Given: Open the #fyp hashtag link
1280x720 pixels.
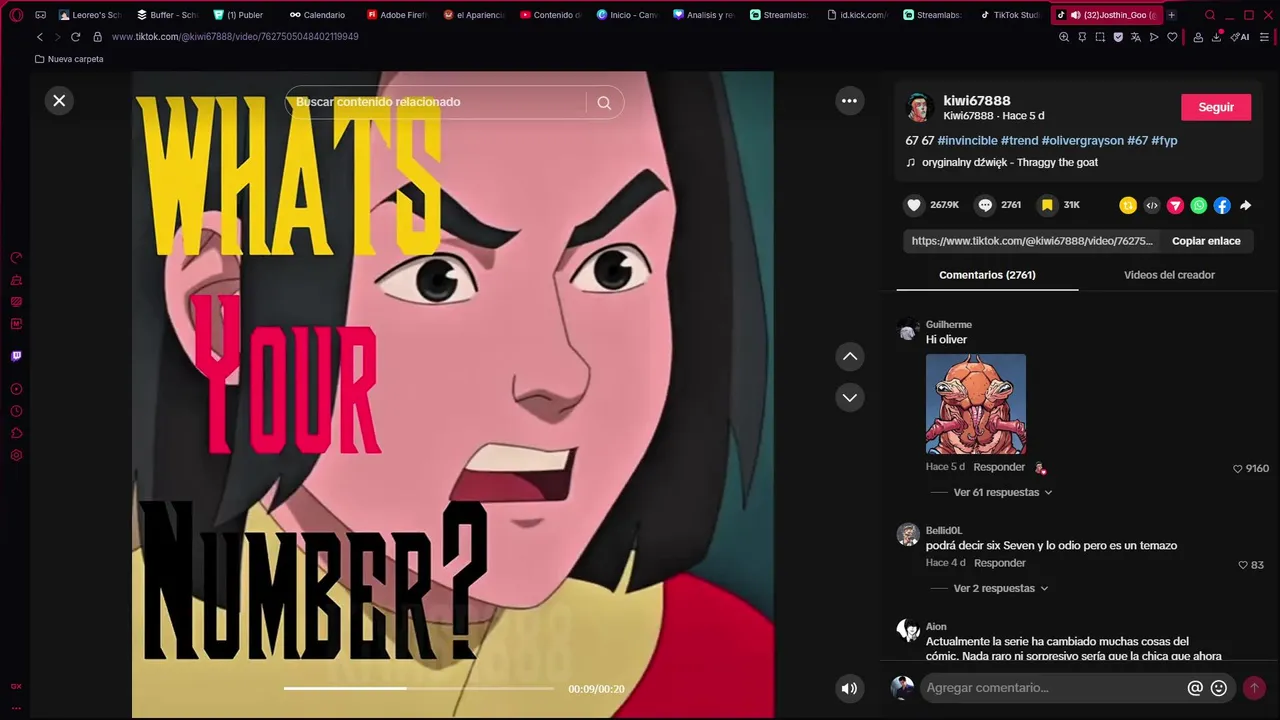Looking at the screenshot, I should point(1164,141).
